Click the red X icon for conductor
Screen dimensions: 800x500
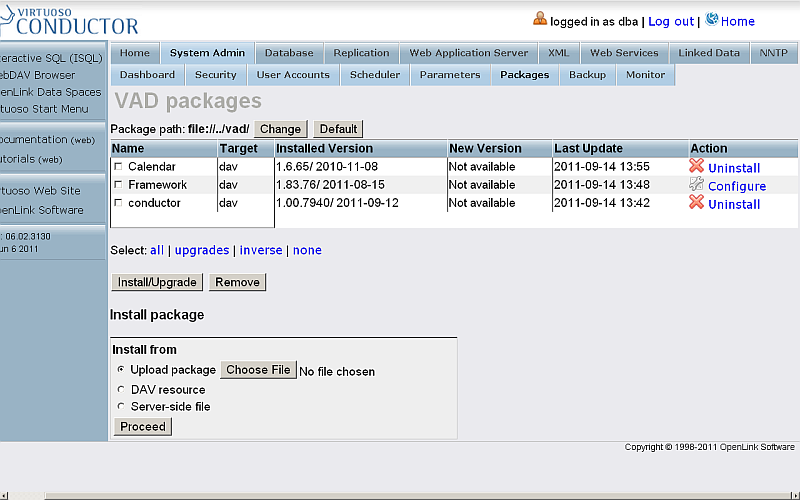696,203
